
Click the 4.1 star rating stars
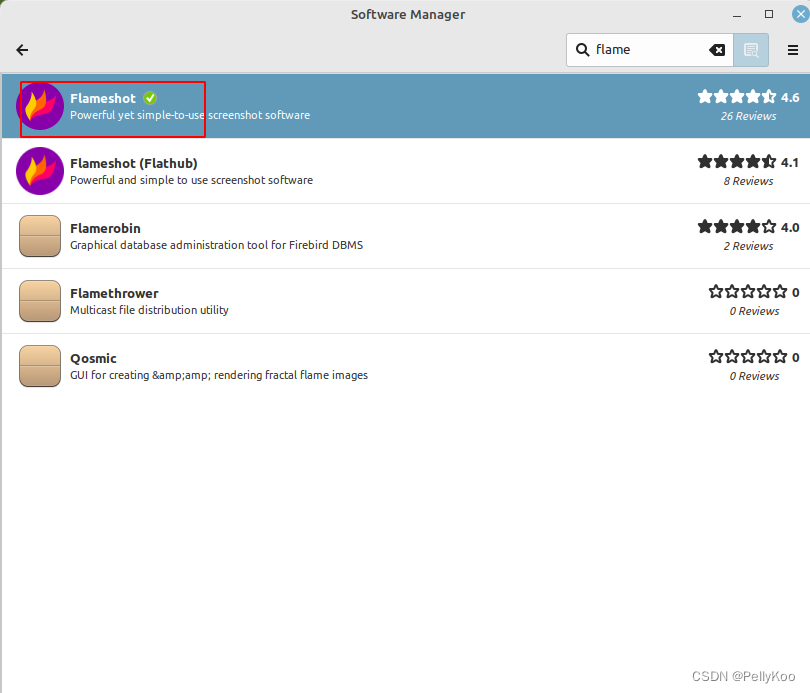tap(737, 162)
